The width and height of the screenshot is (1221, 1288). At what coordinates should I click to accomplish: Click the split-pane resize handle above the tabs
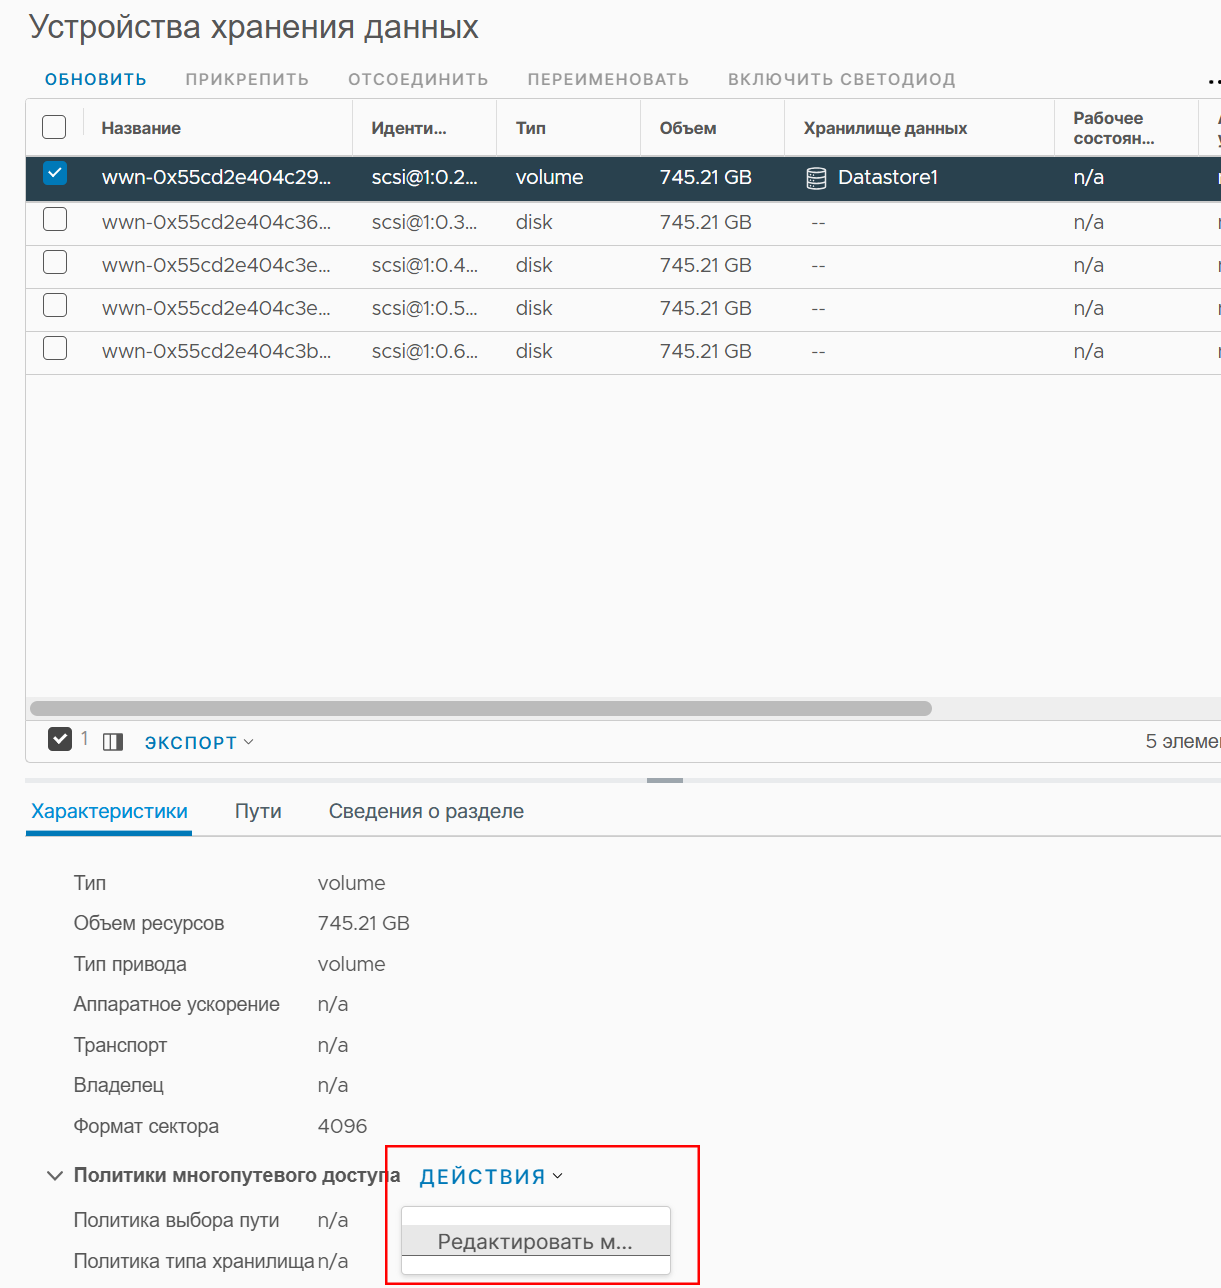coord(665,780)
